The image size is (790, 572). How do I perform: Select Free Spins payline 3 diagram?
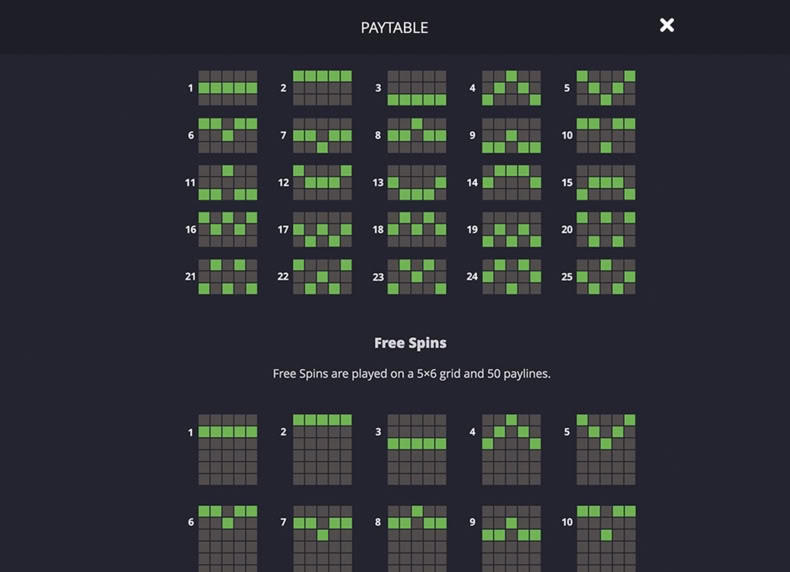(417, 450)
